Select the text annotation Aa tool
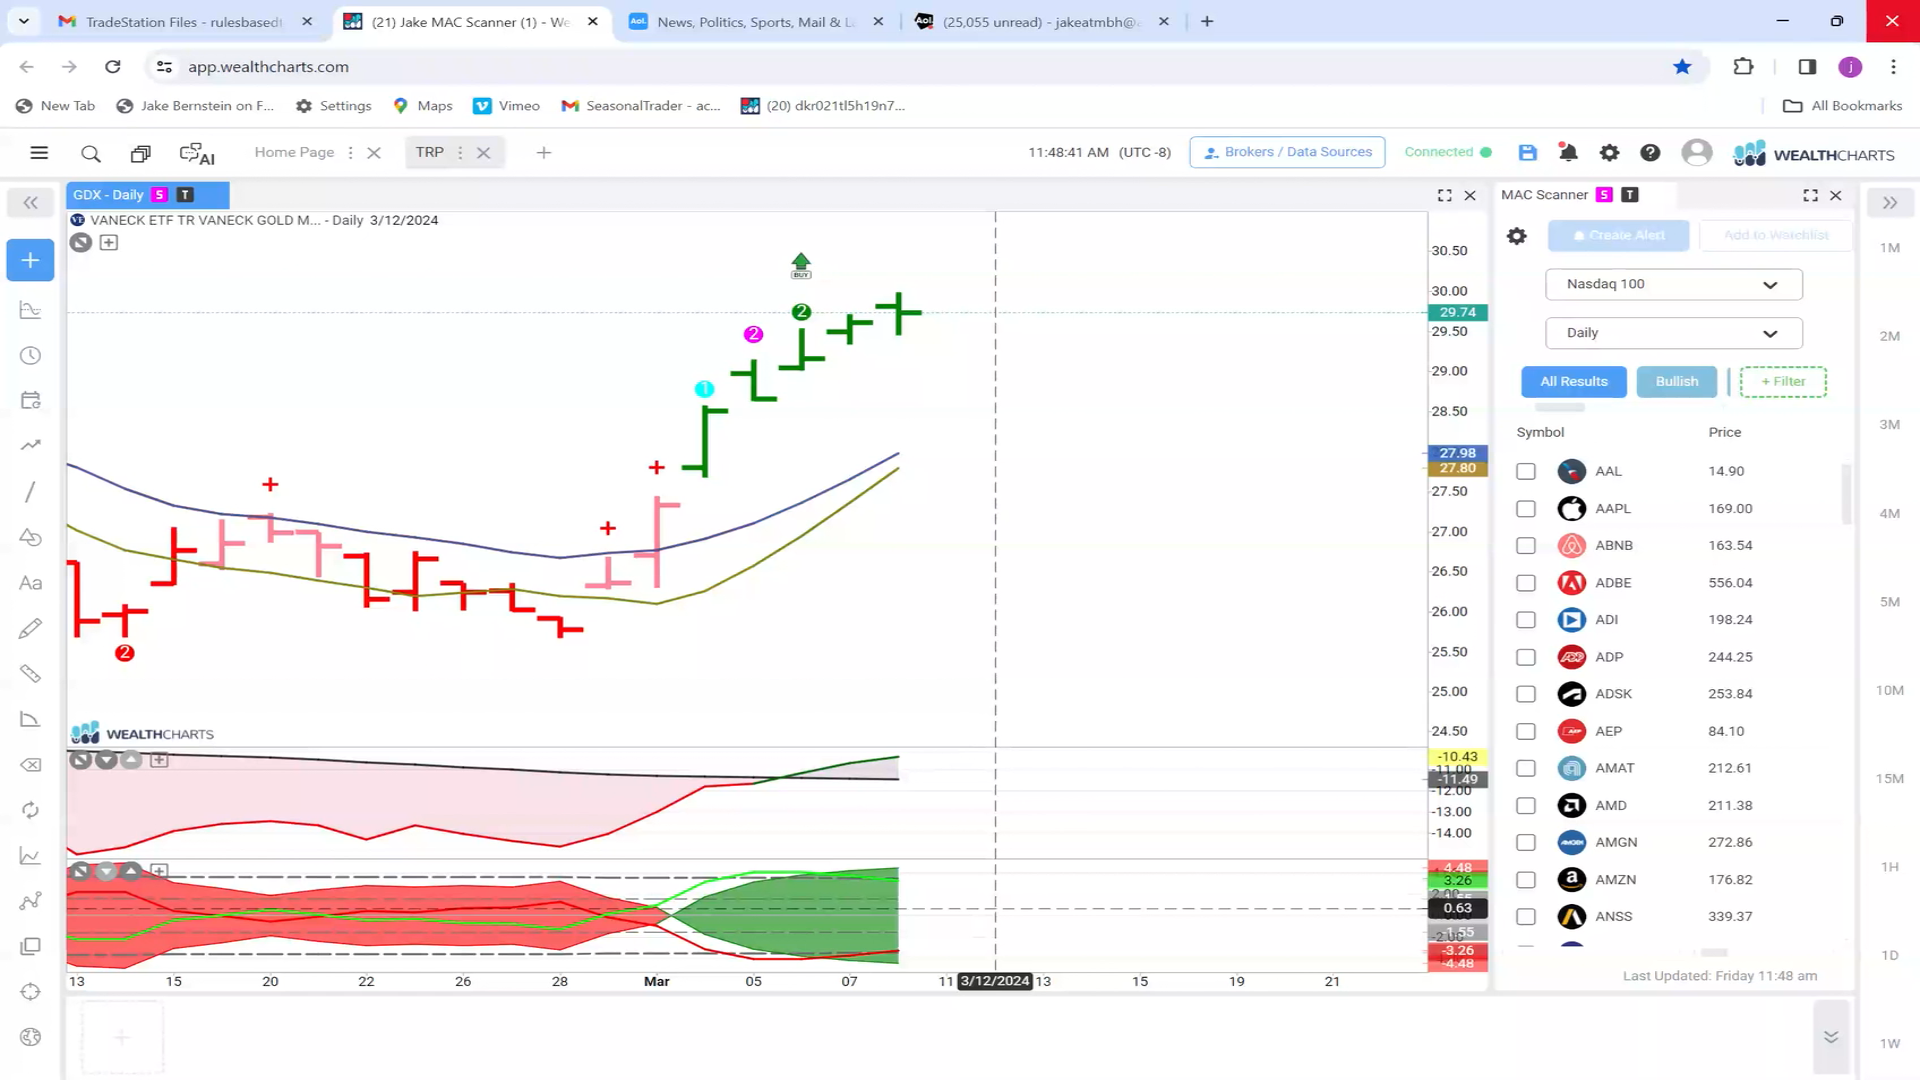Image resolution: width=1920 pixels, height=1080 pixels. pyautogui.click(x=30, y=583)
